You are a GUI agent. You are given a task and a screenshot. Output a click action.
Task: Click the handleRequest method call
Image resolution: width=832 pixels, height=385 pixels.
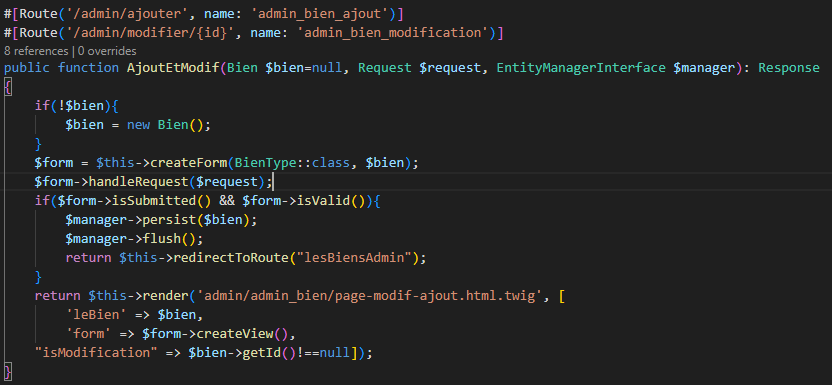pyautogui.click(x=138, y=182)
